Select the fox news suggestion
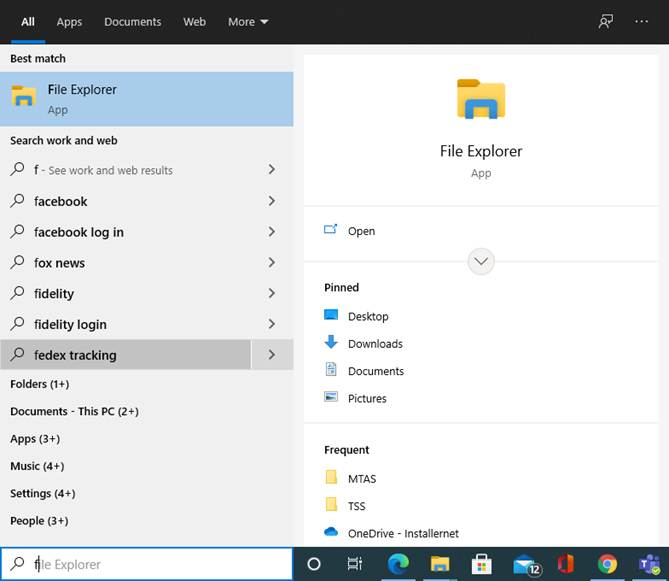Screen dimensions: 669x581 125,263
